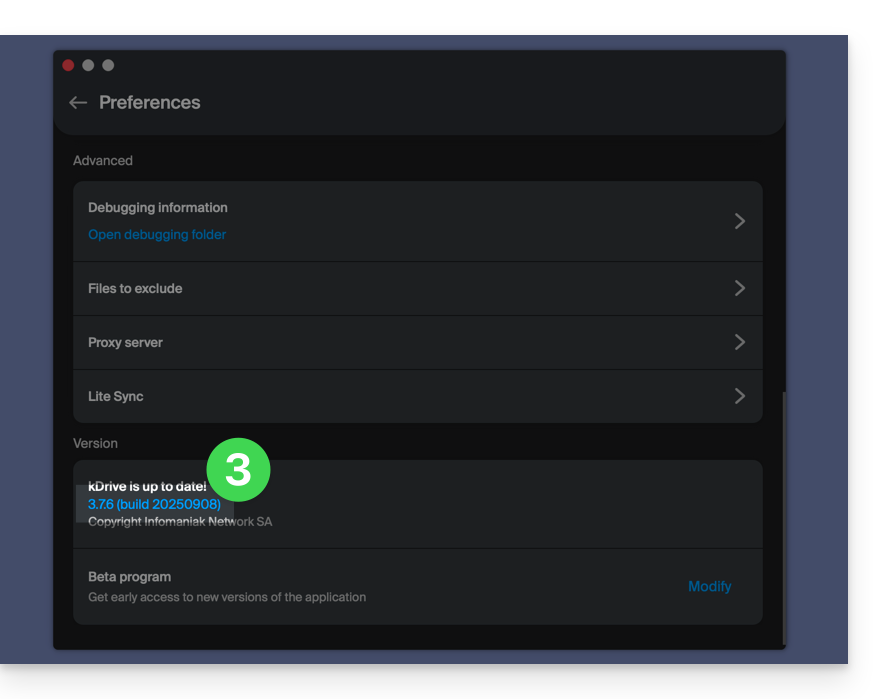Modify the Beta program setting

709,587
